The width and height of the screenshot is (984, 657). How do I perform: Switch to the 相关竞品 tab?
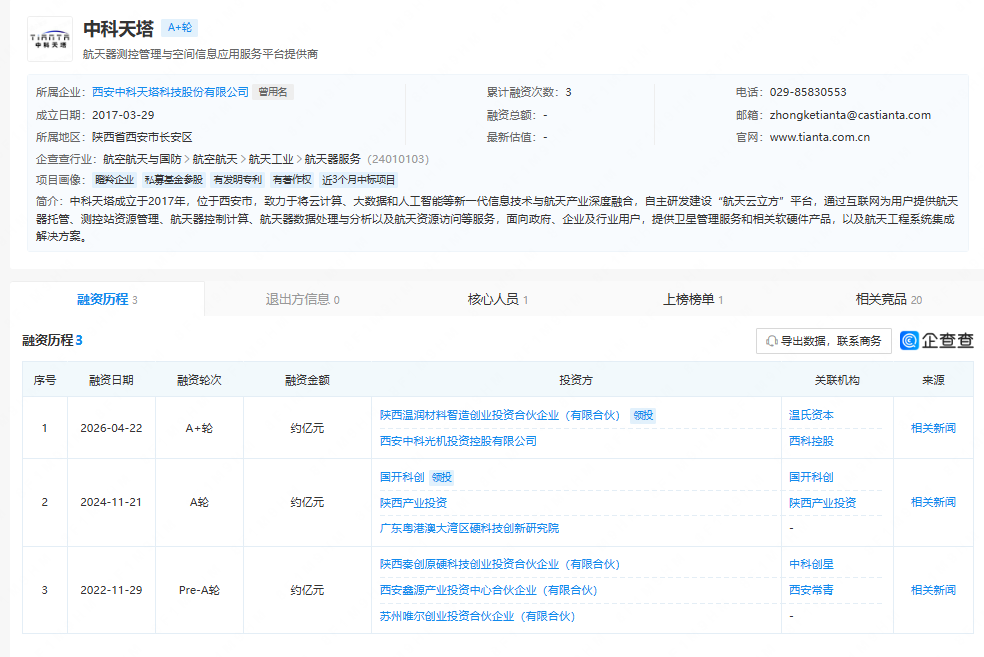coord(888,299)
